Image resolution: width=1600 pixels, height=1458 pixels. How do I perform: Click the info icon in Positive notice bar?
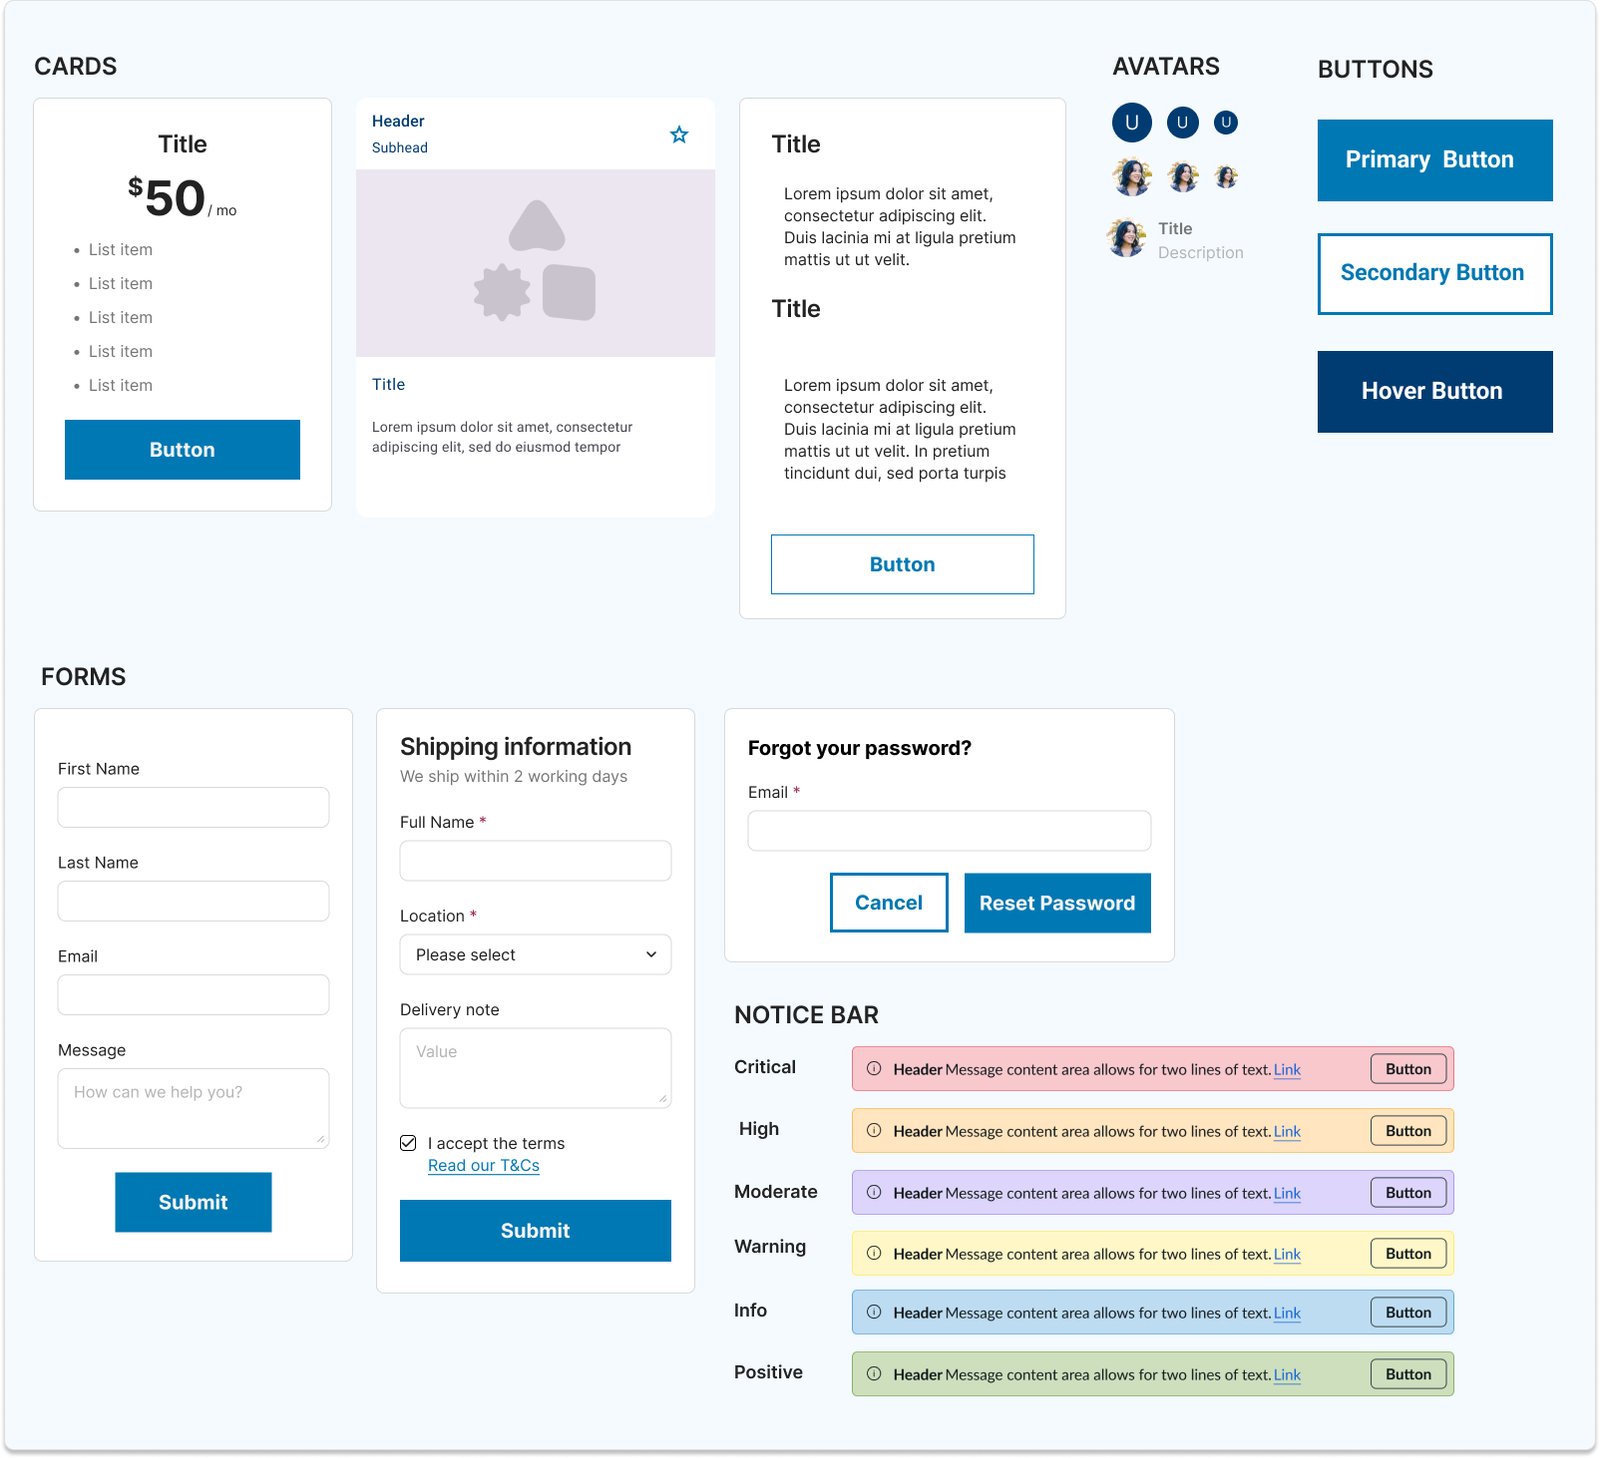point(874,1374)
